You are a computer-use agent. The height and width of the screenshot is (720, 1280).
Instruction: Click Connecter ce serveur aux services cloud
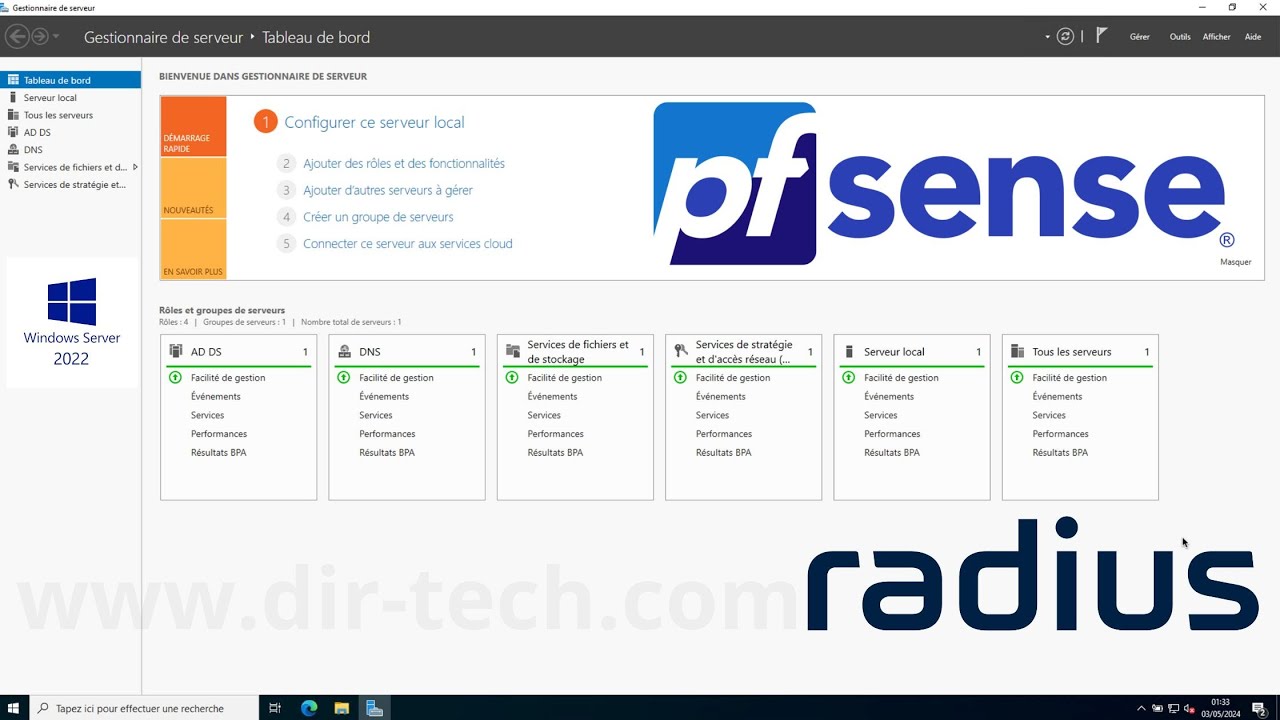coord(408,243)
